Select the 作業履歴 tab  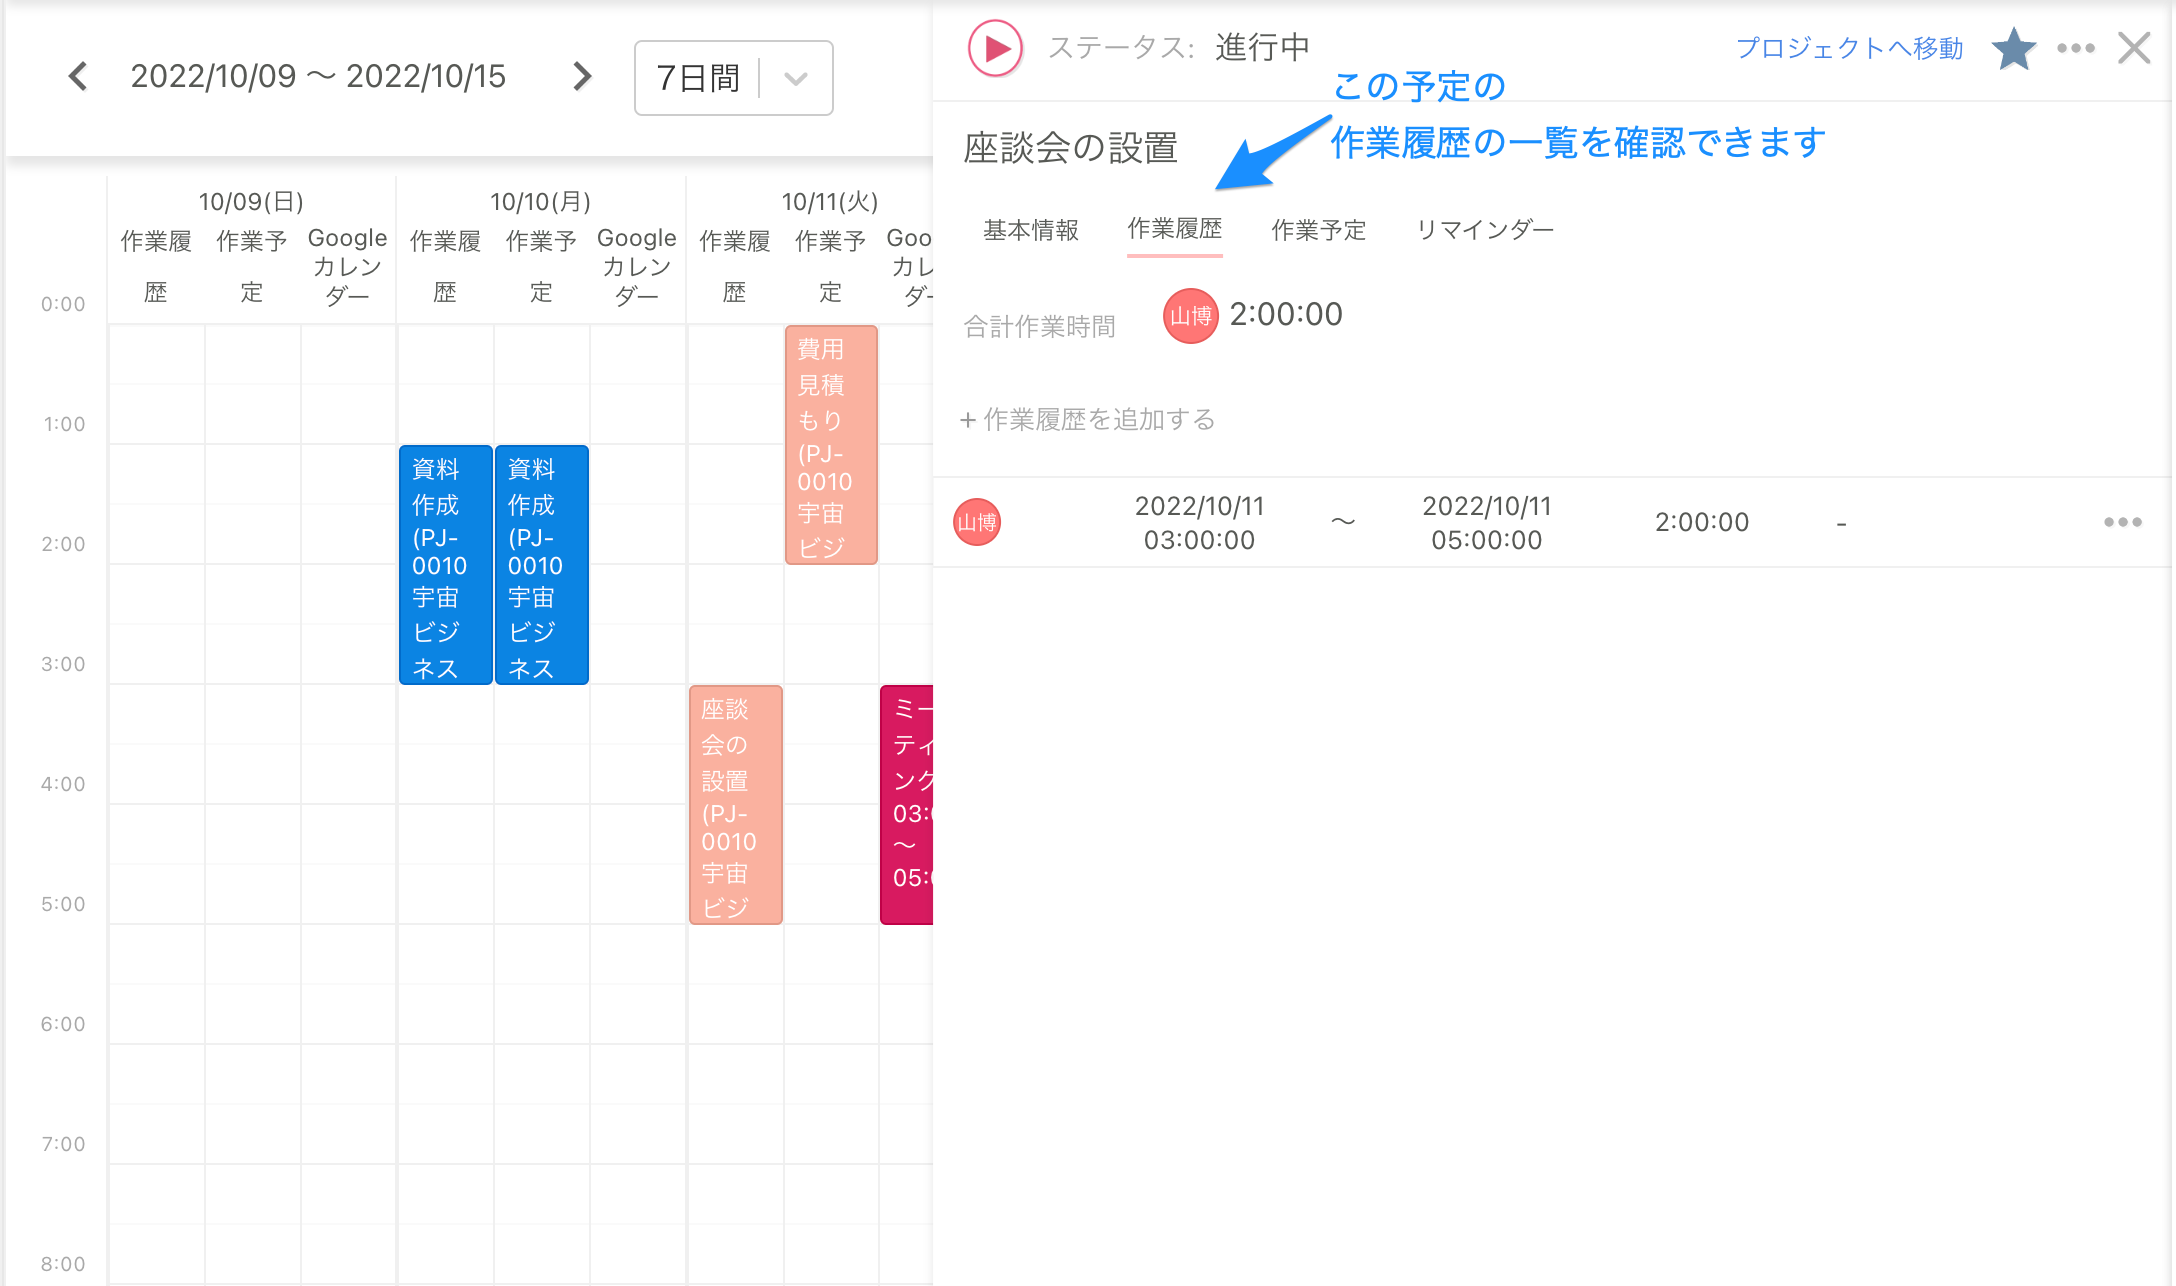pyautogui.click(x=1175, y=230)
